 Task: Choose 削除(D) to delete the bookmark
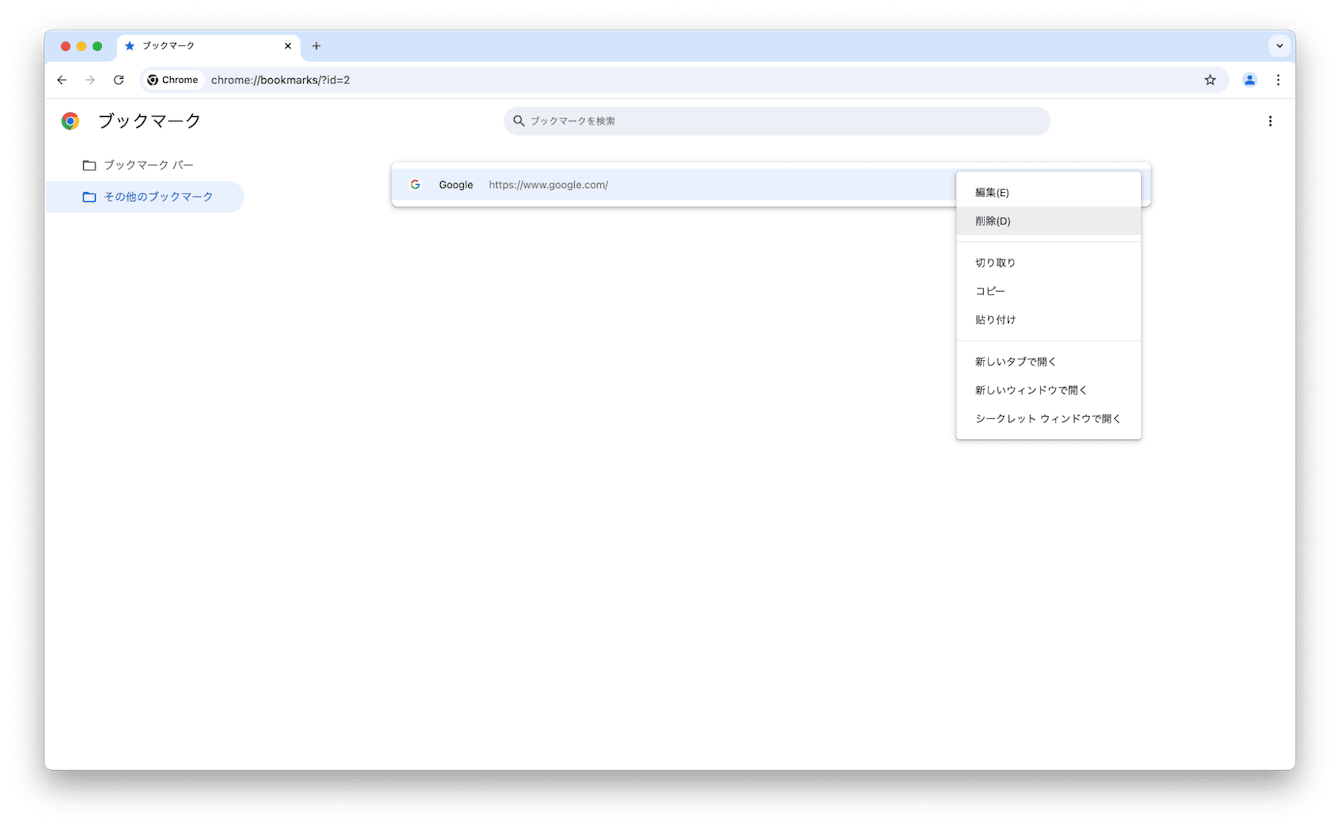coord(1048,221)
